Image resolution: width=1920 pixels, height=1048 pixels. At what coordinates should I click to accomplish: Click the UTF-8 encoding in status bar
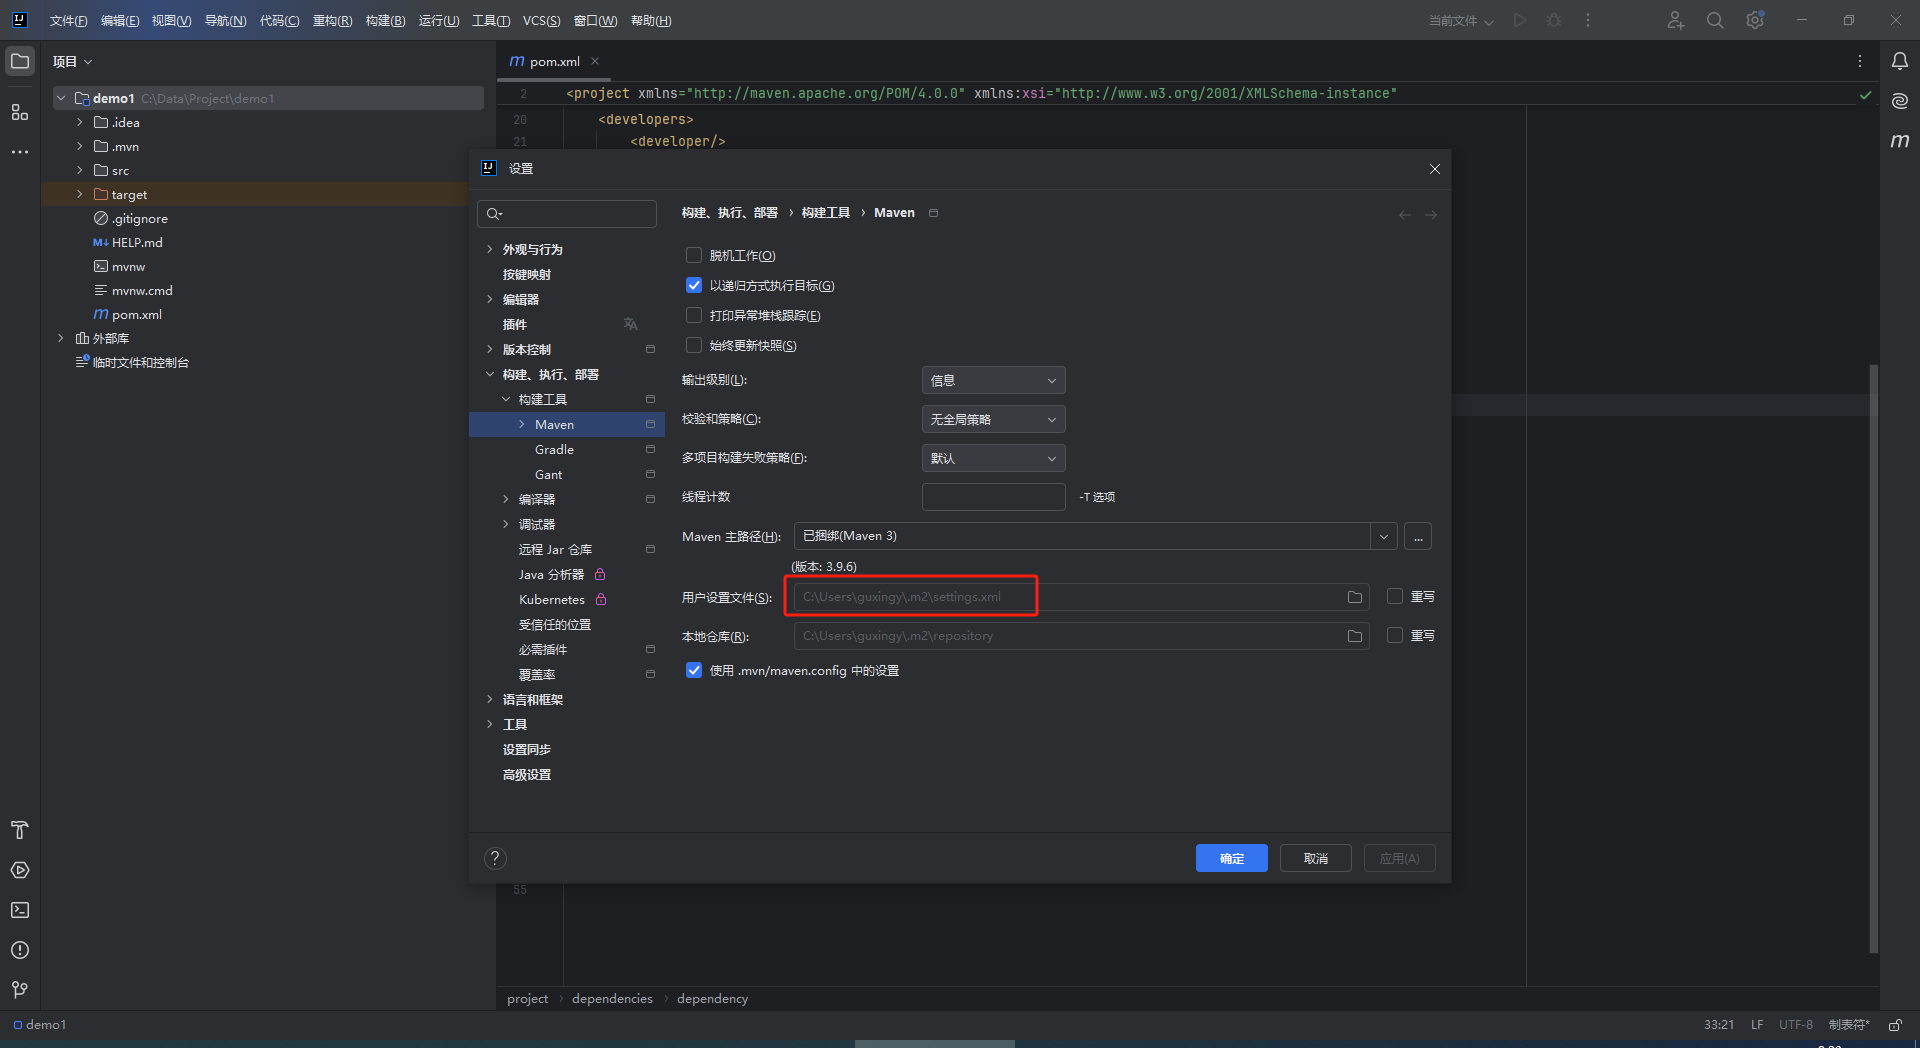(x=1795, y=1025)
